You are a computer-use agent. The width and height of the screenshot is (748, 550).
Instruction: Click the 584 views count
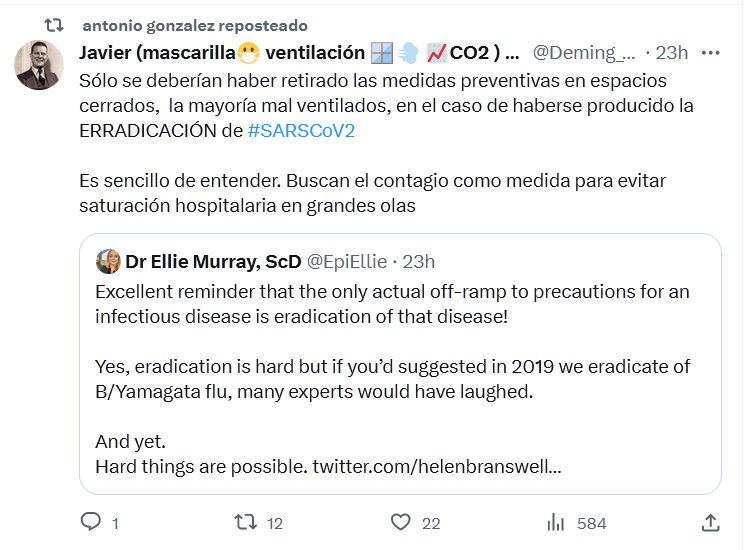pyautogui.click(x=592, y=523)
